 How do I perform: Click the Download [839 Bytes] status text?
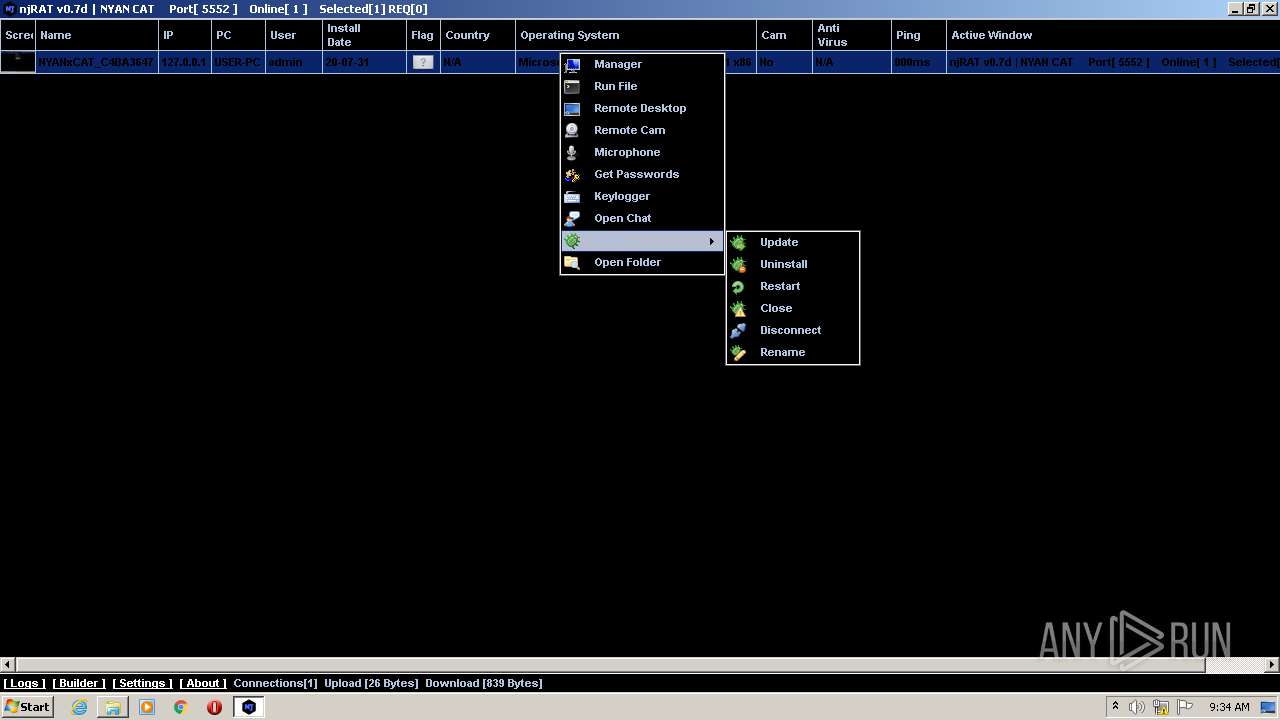pyautogui.click(x=484, y=683)
